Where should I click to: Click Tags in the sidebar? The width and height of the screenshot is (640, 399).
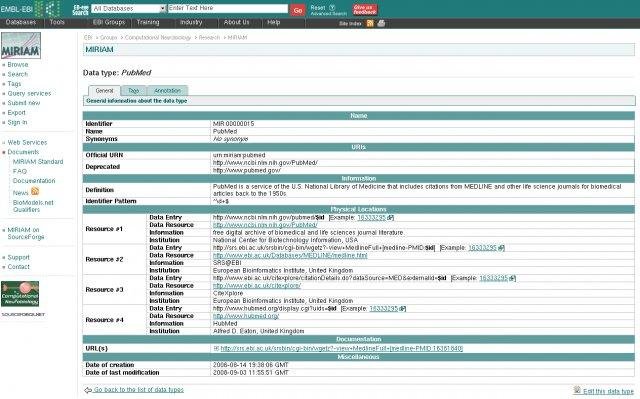14,84
